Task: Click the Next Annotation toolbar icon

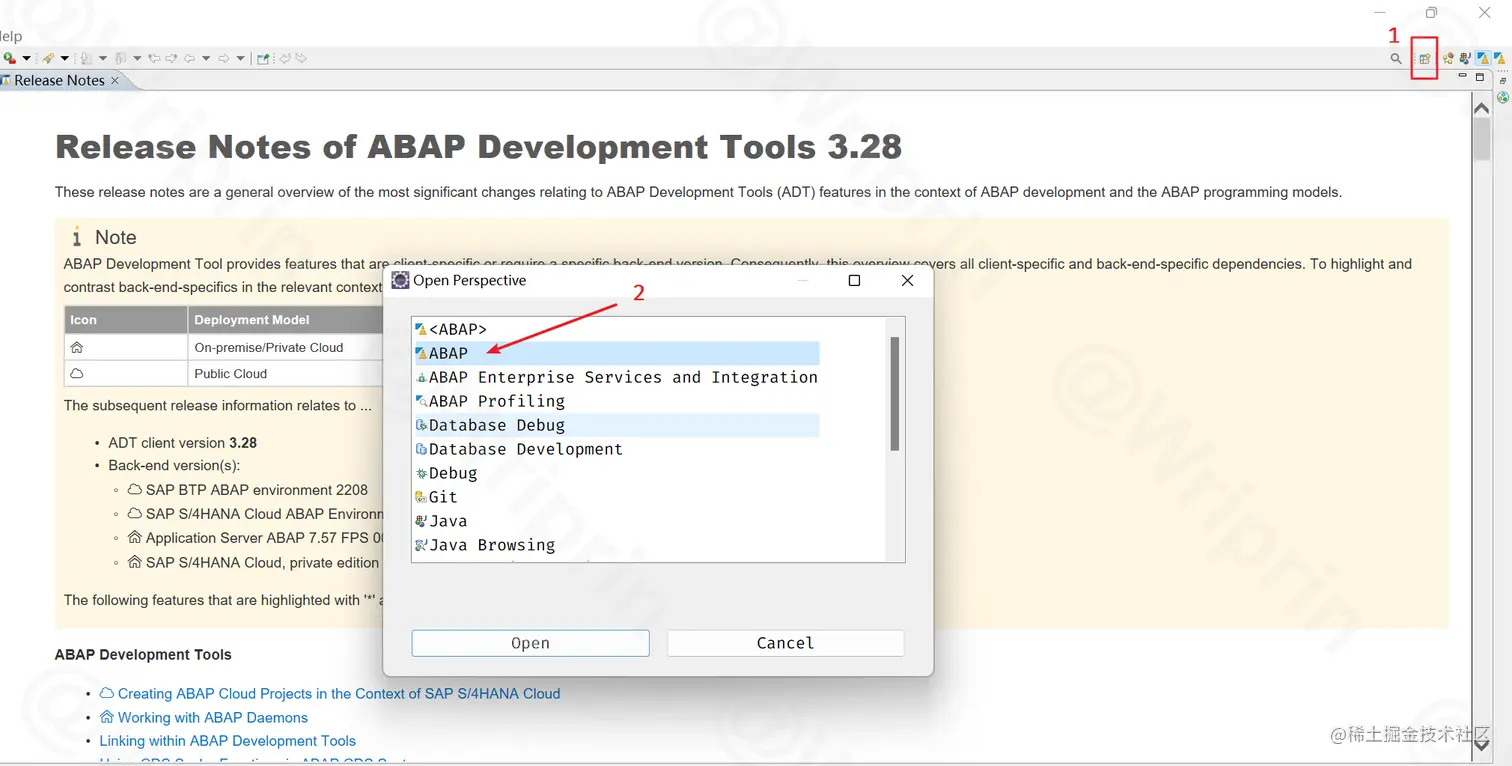Action: (86, 58)
